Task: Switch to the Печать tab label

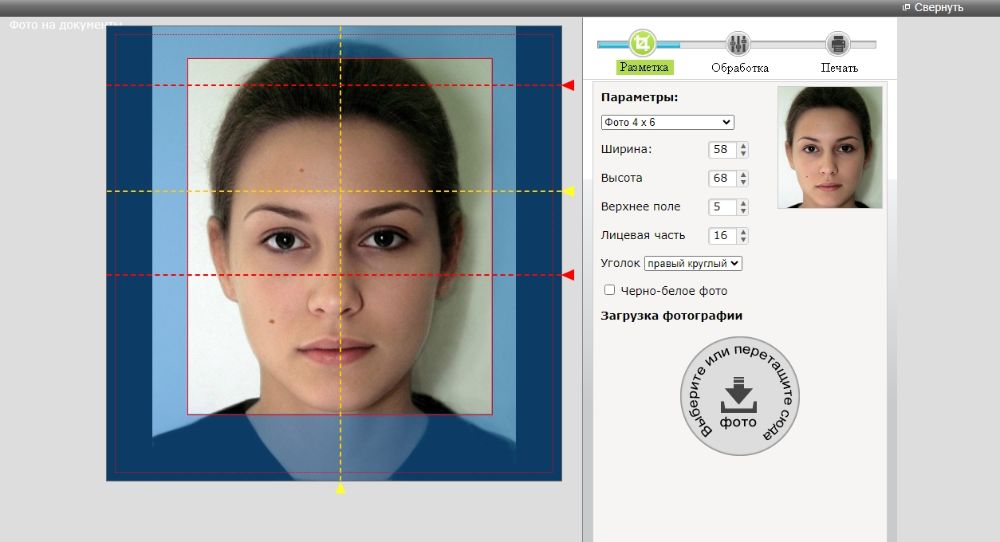Action: coord(839,68)
